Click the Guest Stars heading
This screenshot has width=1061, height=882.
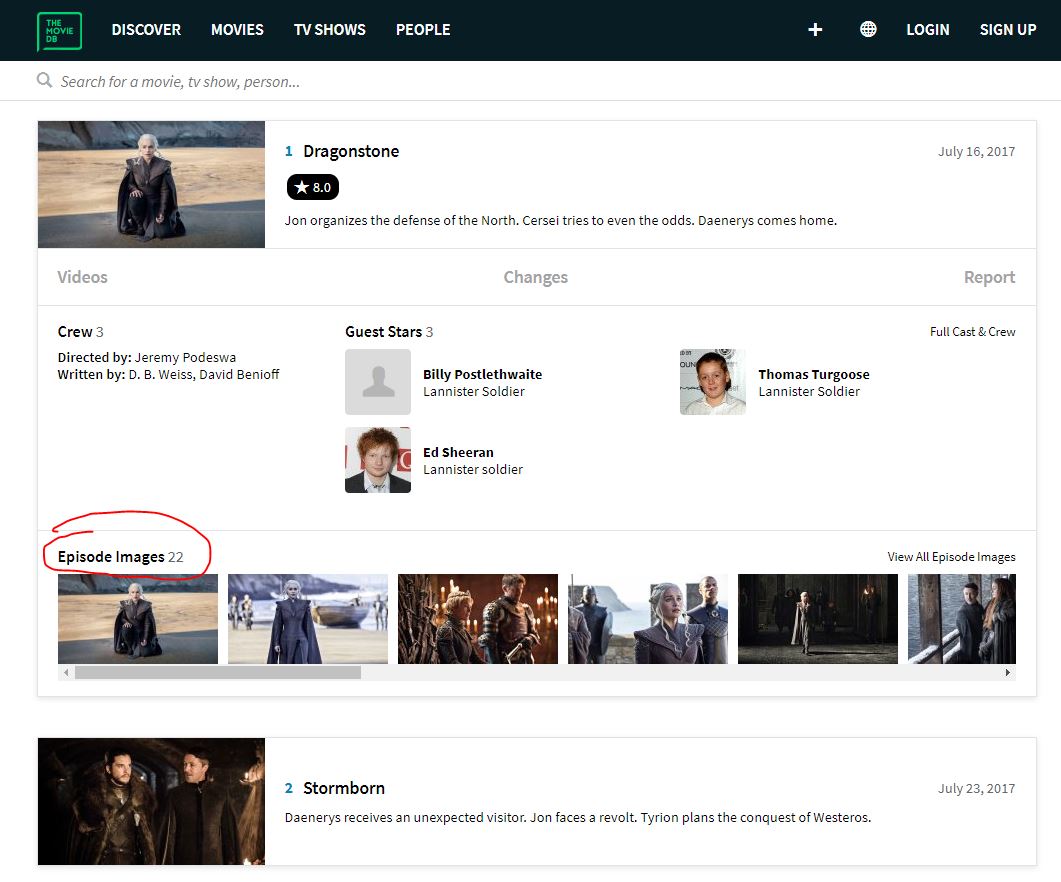[384, 332]
